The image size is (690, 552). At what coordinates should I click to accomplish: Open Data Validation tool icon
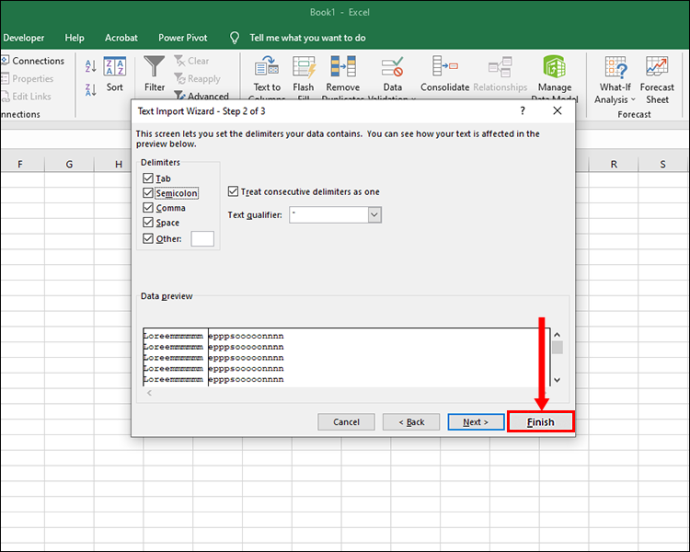coord(392,66)
